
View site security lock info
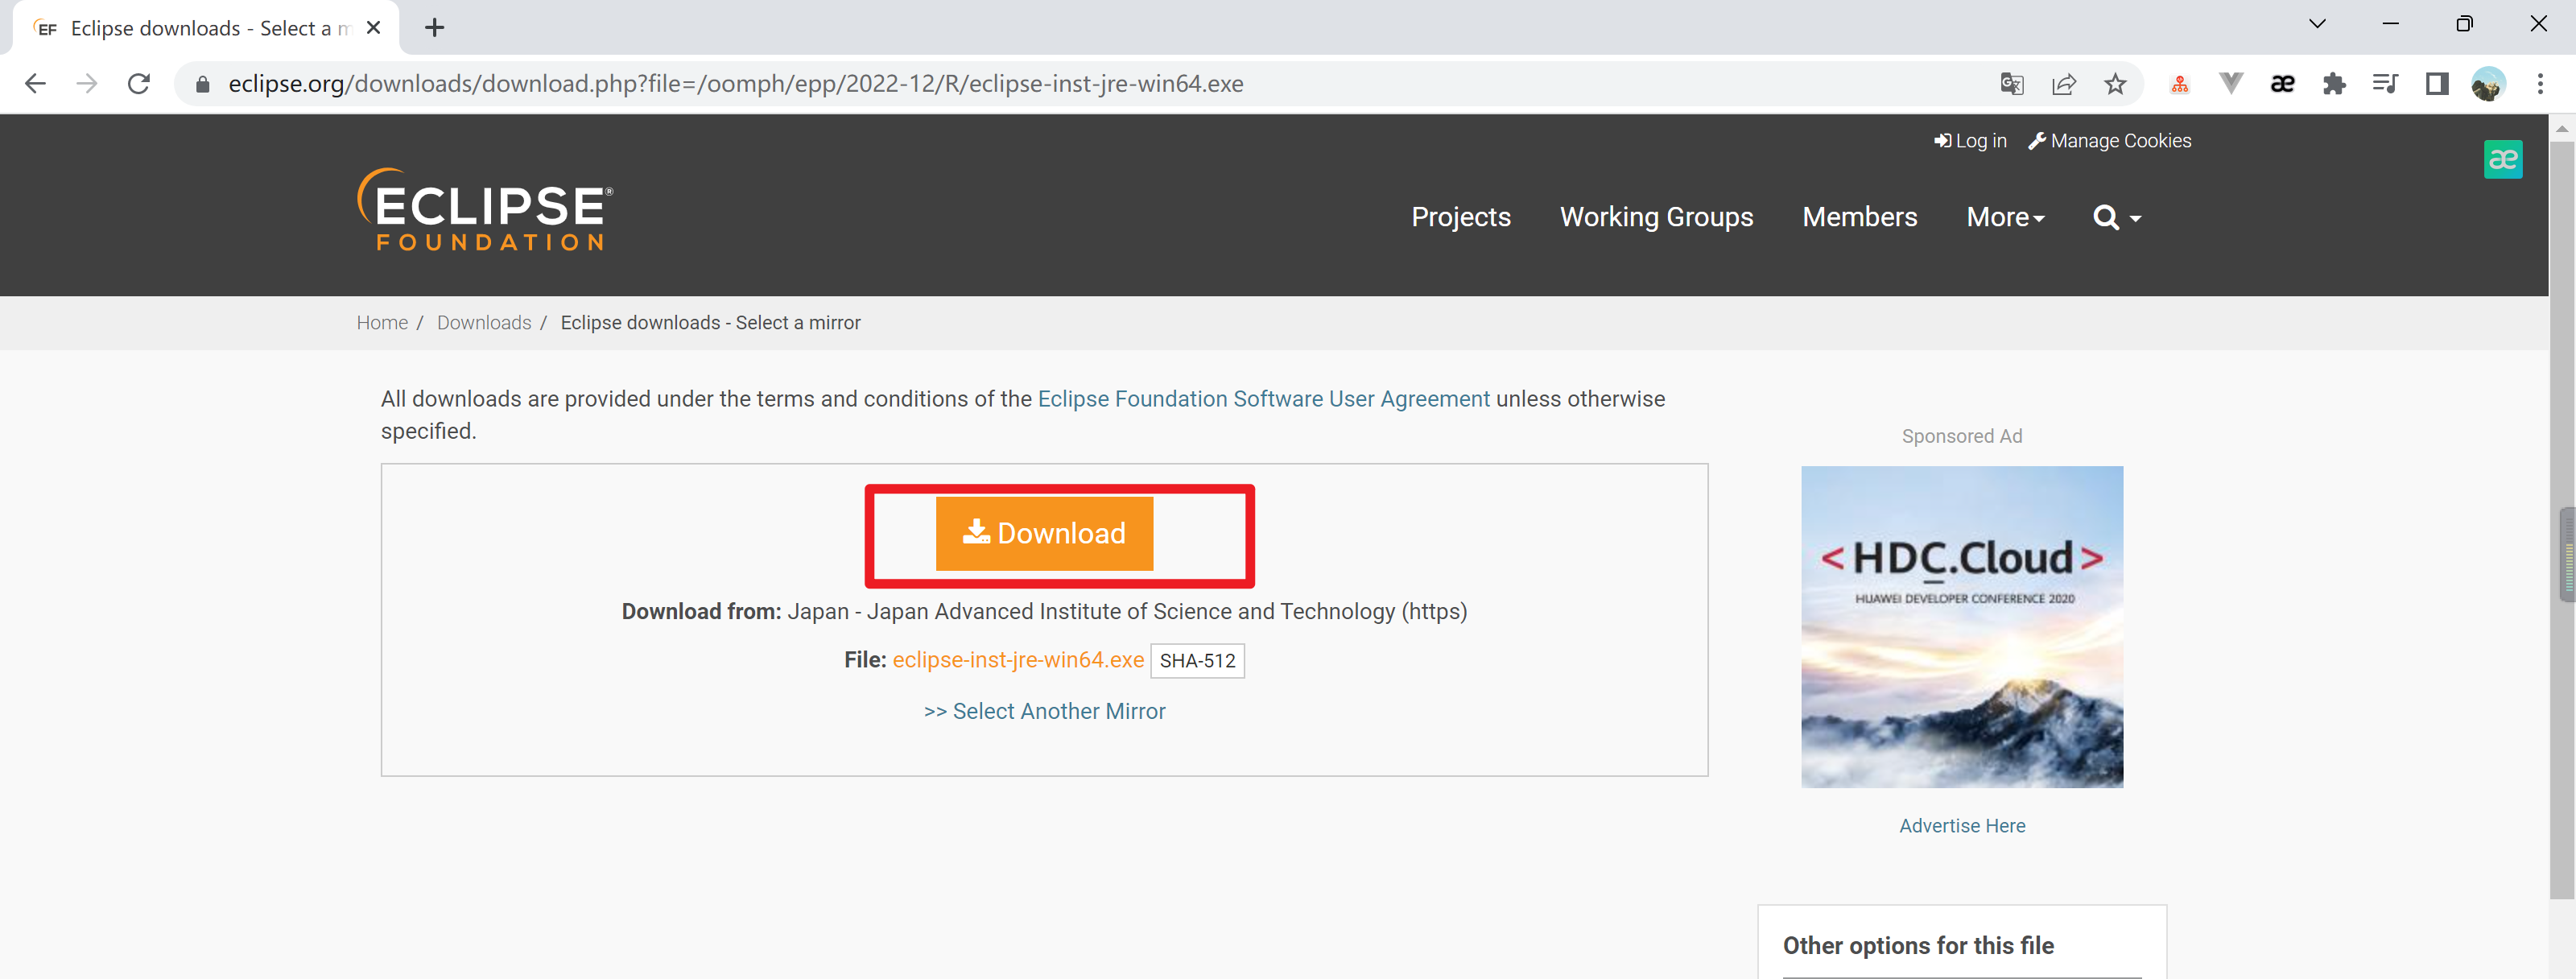[203, 84]
